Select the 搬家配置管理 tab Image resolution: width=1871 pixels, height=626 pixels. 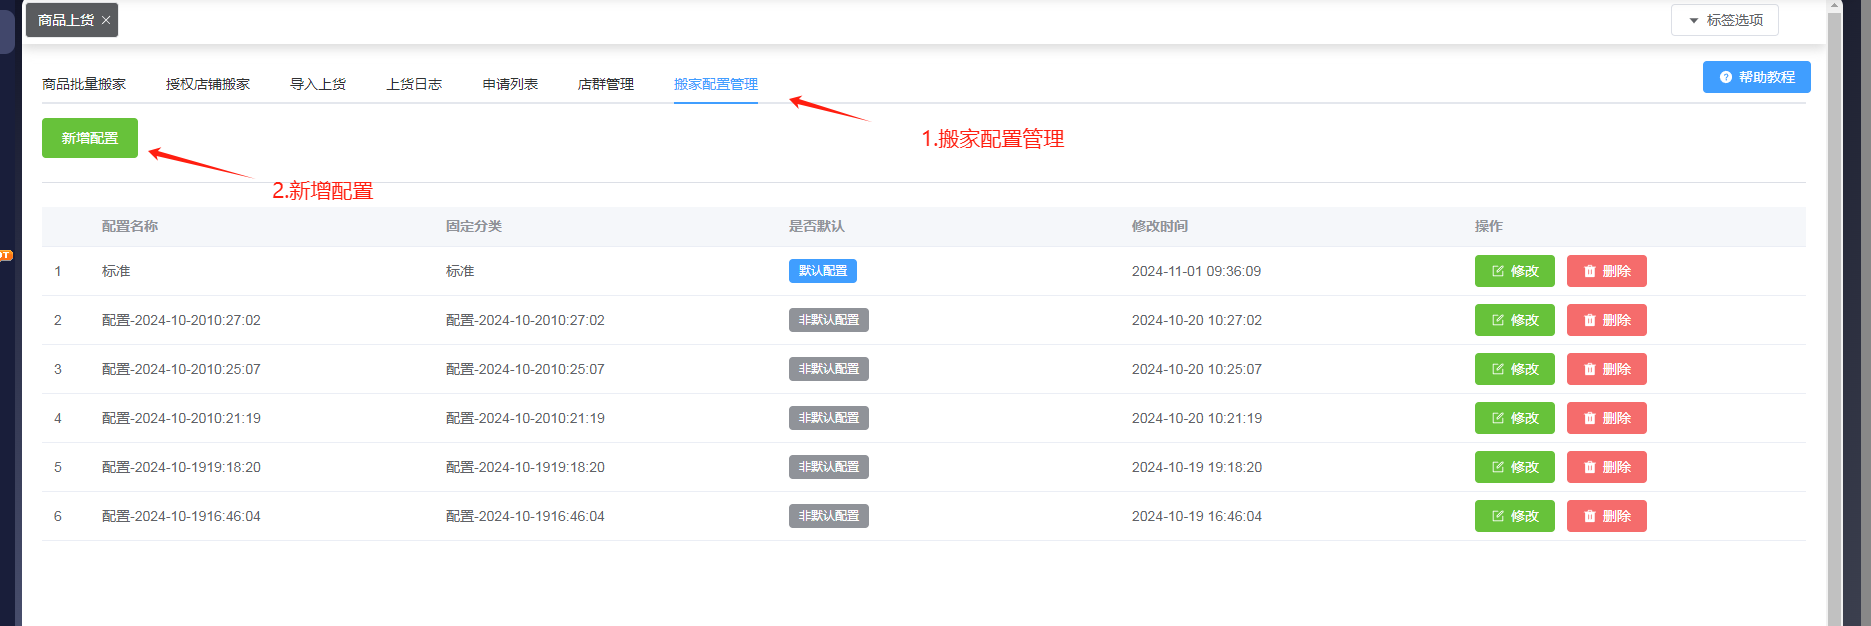[x=716, y=84]
